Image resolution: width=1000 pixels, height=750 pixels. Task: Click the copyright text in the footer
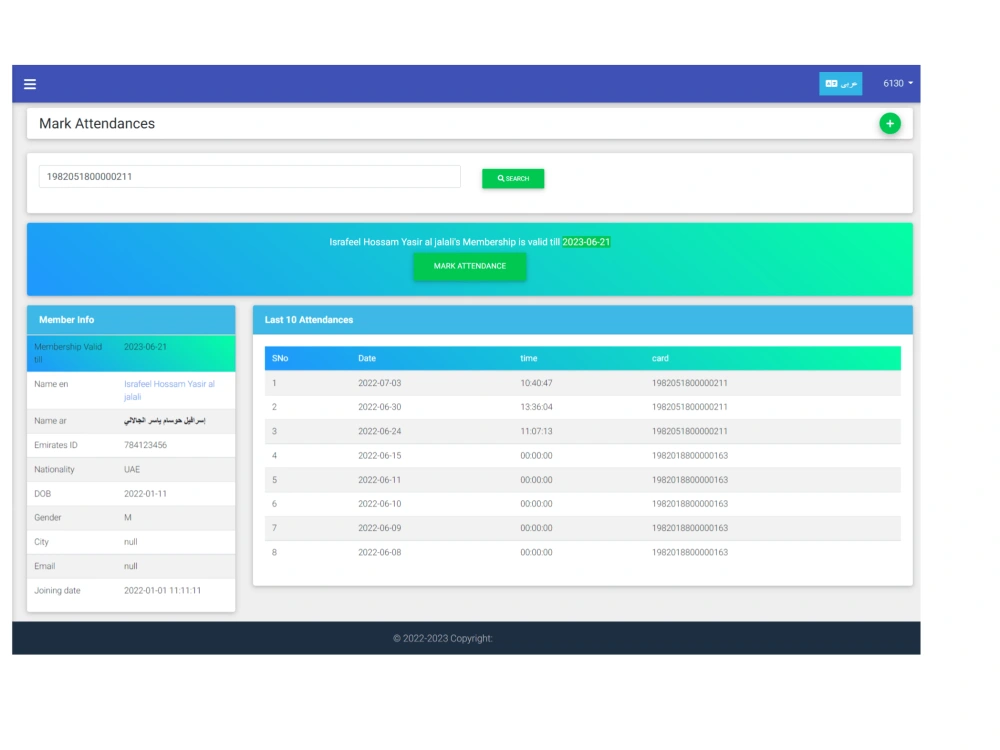443,638
